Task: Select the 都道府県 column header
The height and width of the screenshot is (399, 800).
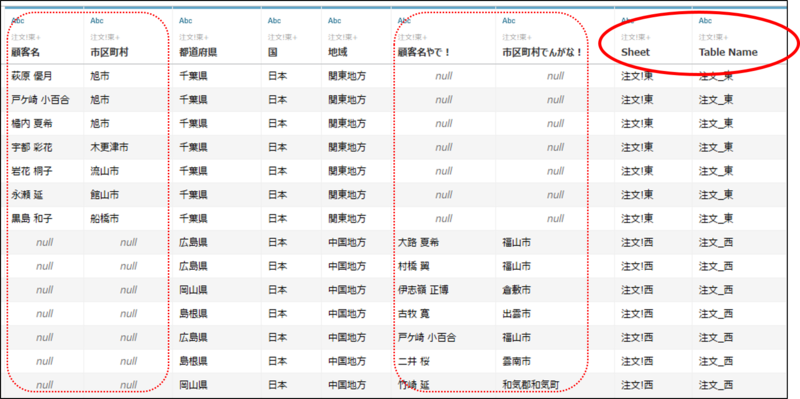Action: (x=198, y=52)
